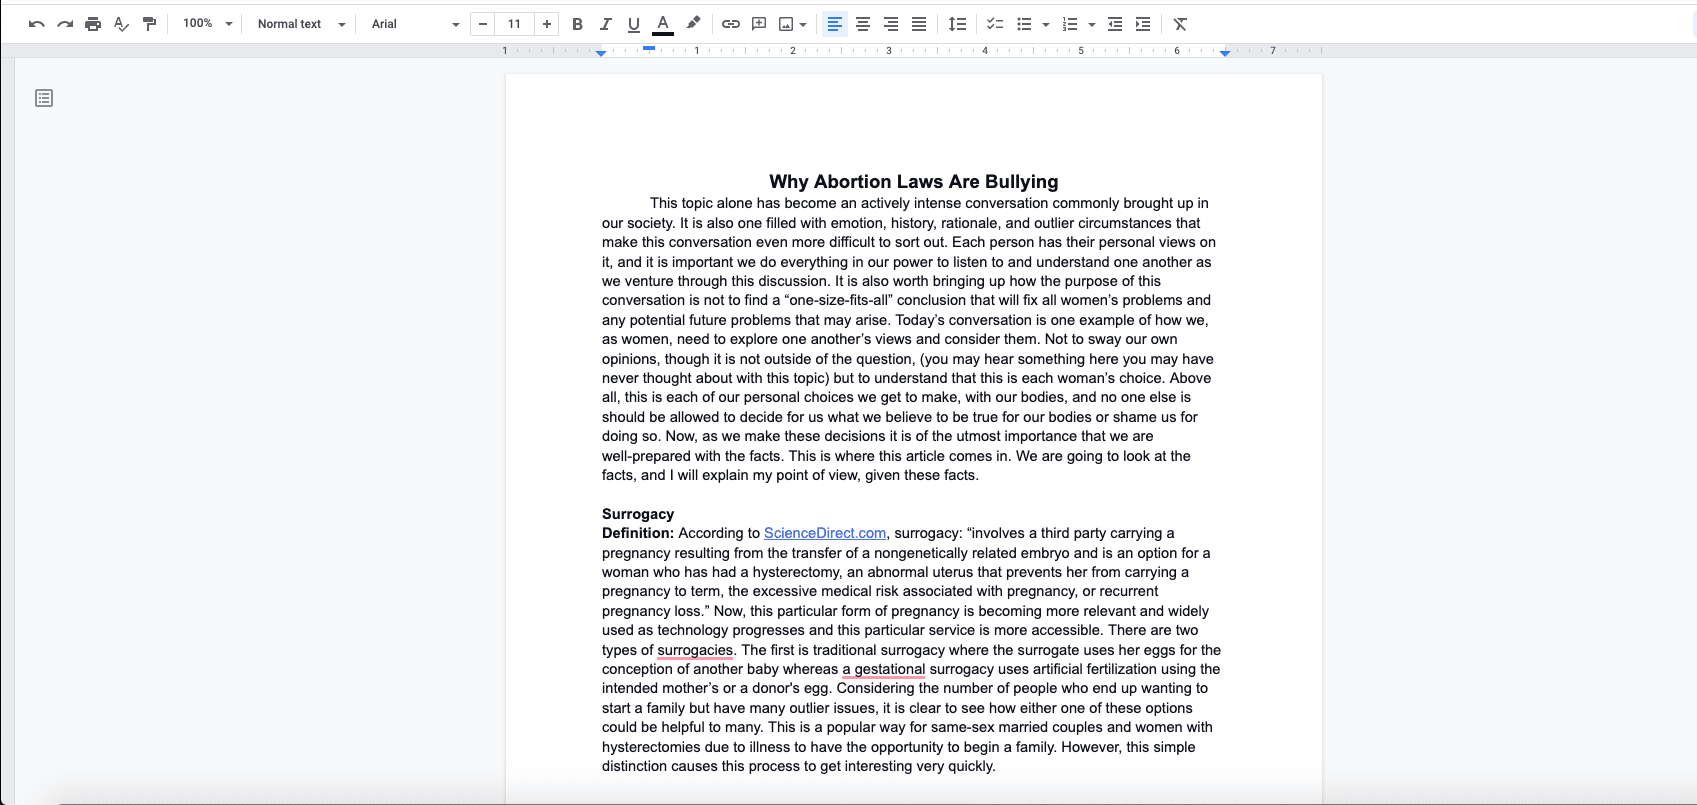Toggle italic formatting
The height and width of the screenshot is (805, 1697).
[x=605, y=24]
